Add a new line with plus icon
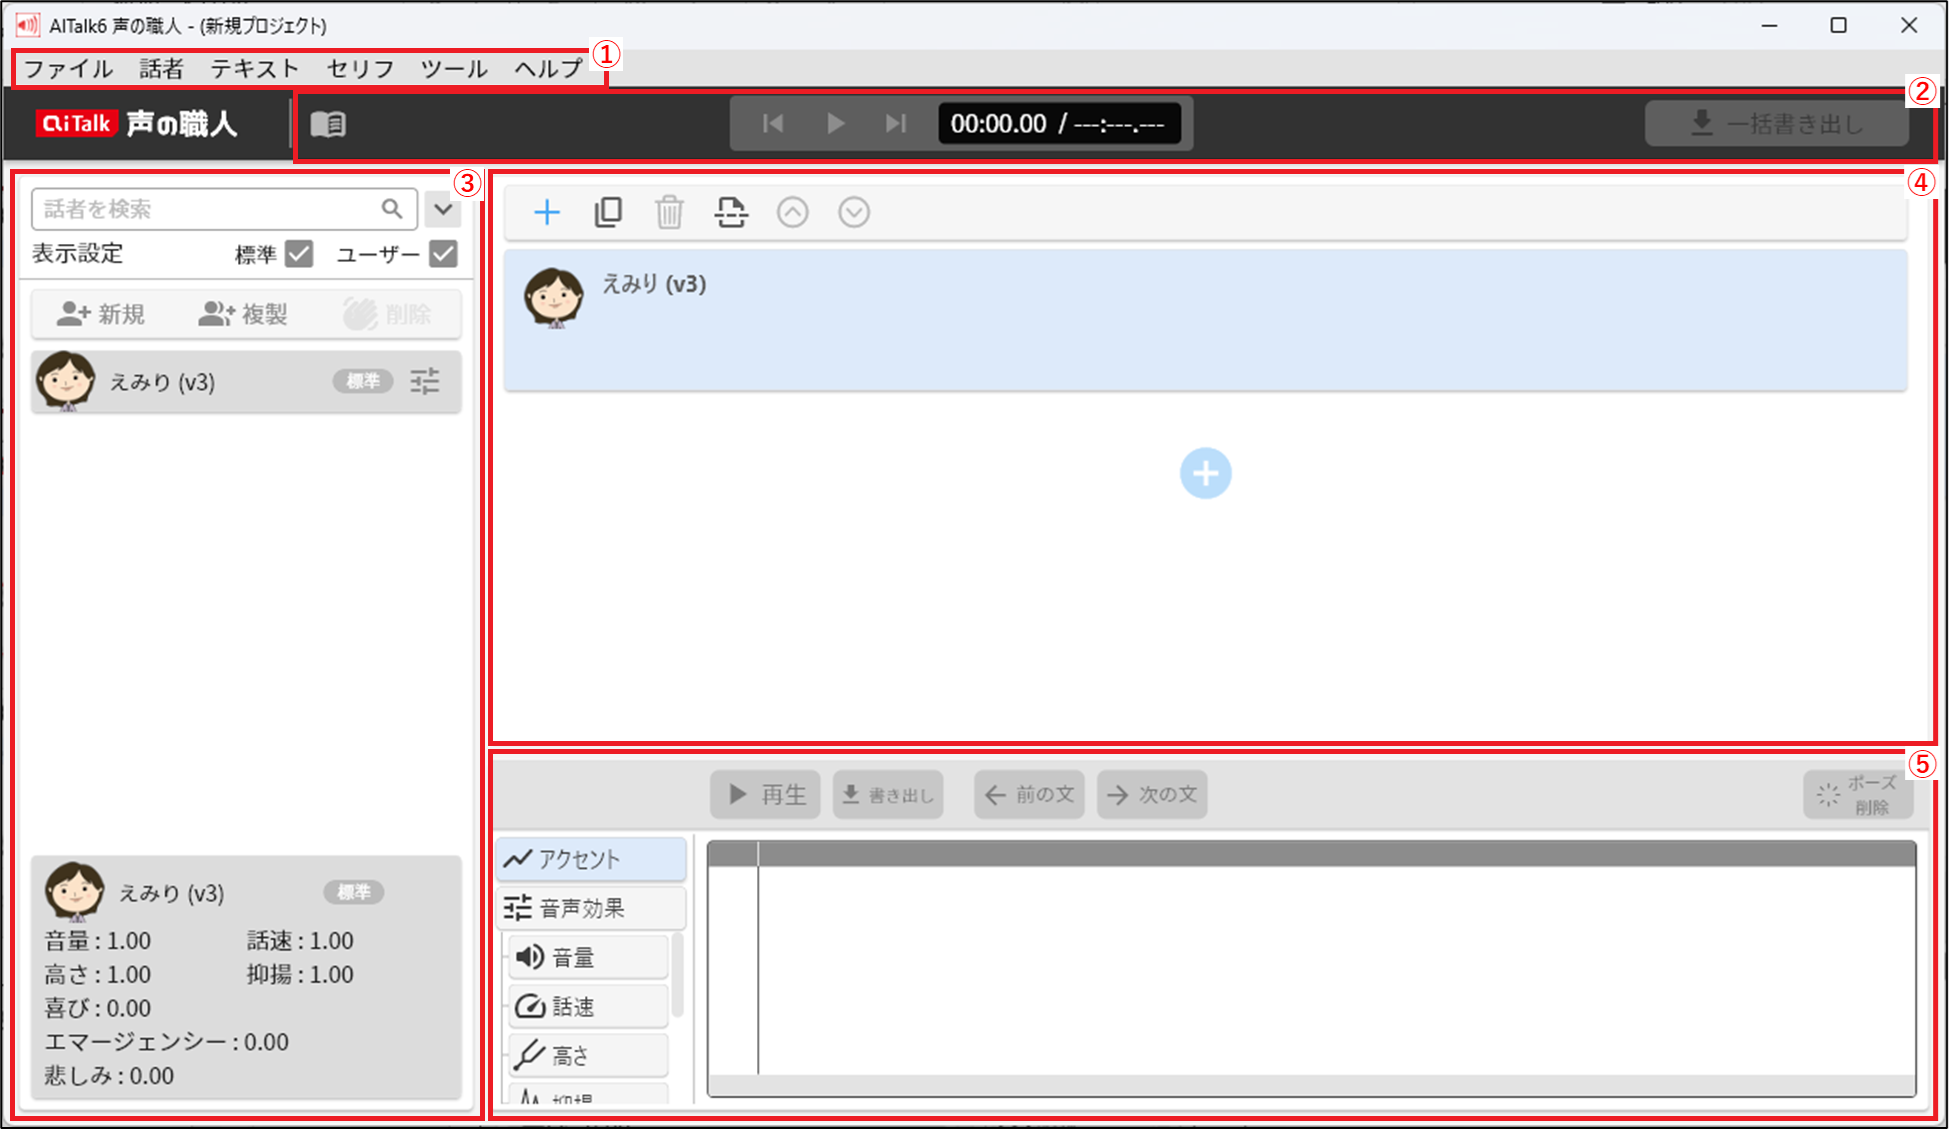This screenshot has height=1129, width=1955. point(547,212)
